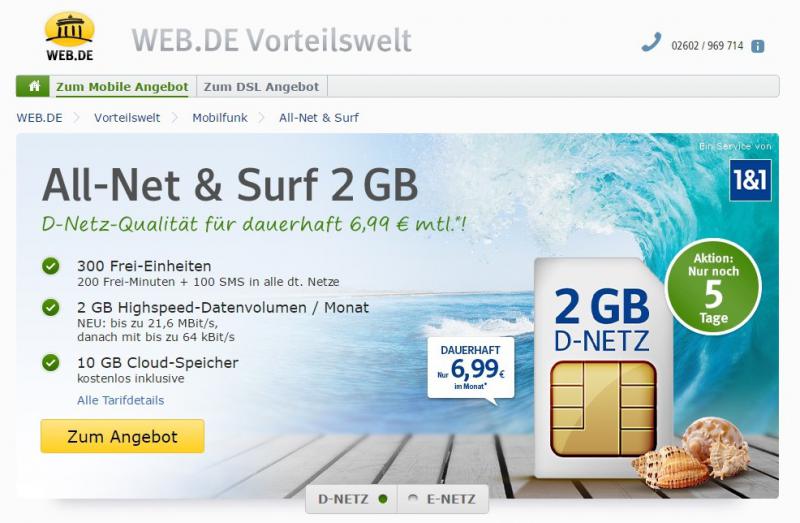Click the green checkmark for 300 Frei-Einheiten
The width and height of the screenshot is (800, 523).
click(51, 266)
